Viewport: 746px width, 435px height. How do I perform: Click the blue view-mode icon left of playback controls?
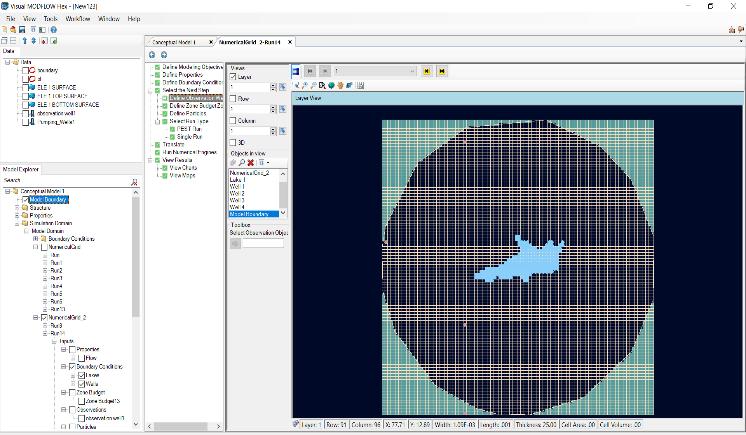click(x=295, y=71)
